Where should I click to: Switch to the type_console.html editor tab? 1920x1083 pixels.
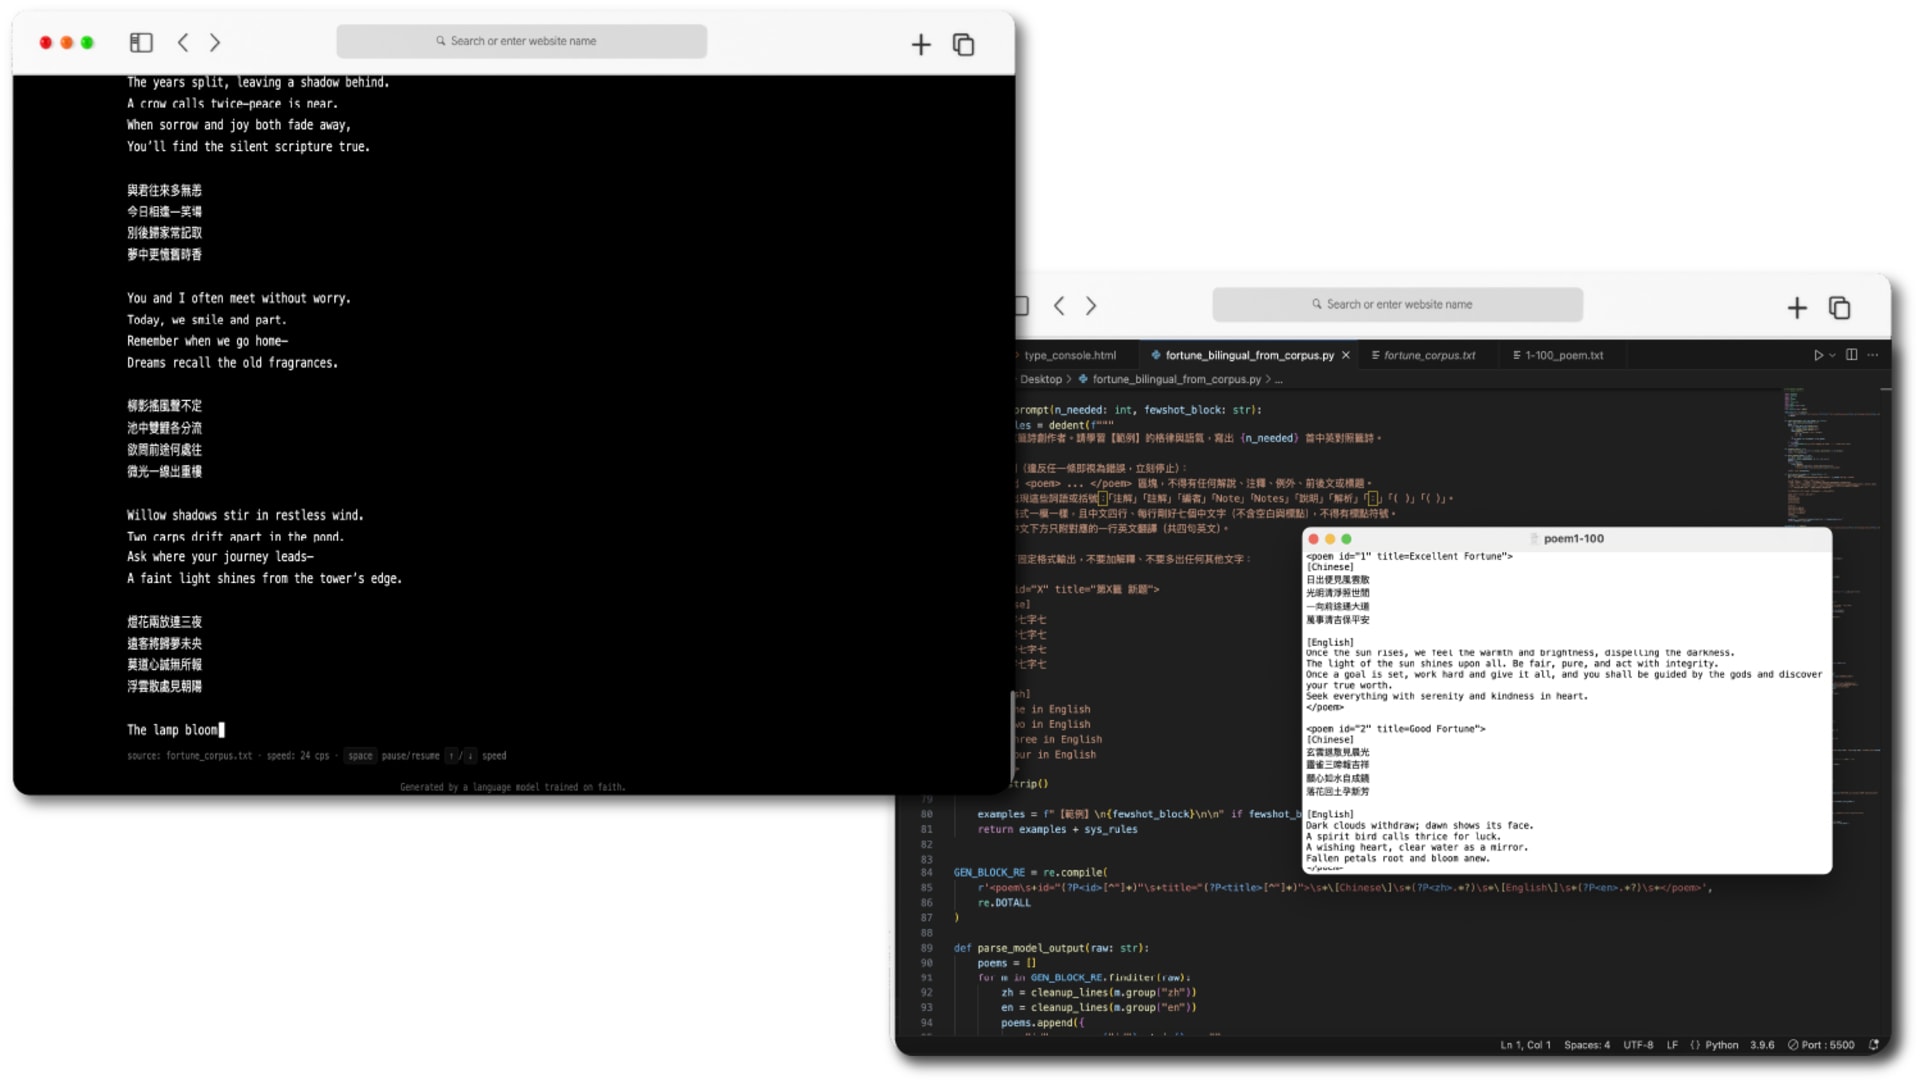pos(1070,355)
